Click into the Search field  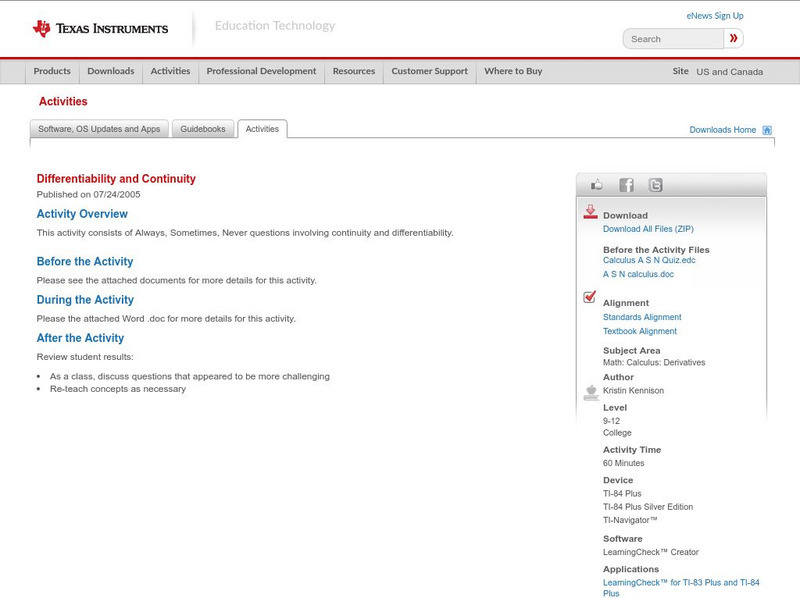[673, 39]
